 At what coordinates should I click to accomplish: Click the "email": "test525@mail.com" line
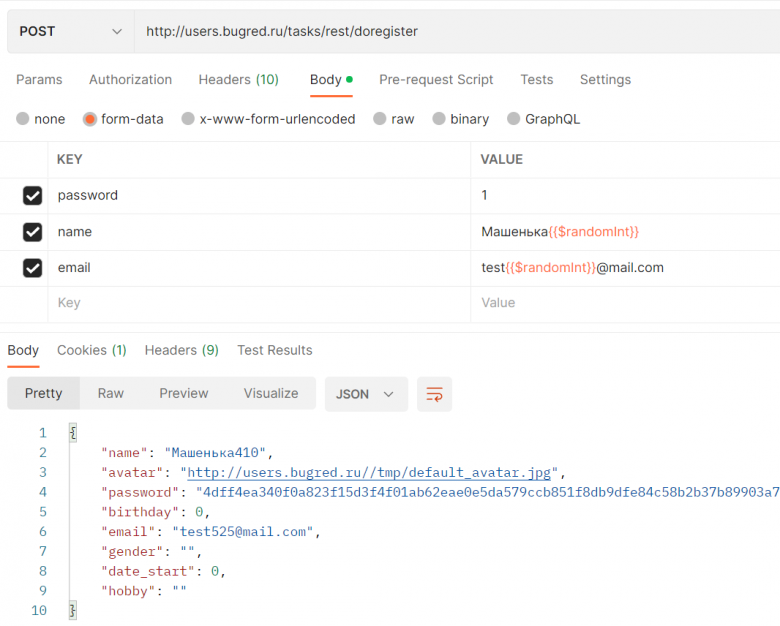210,531
